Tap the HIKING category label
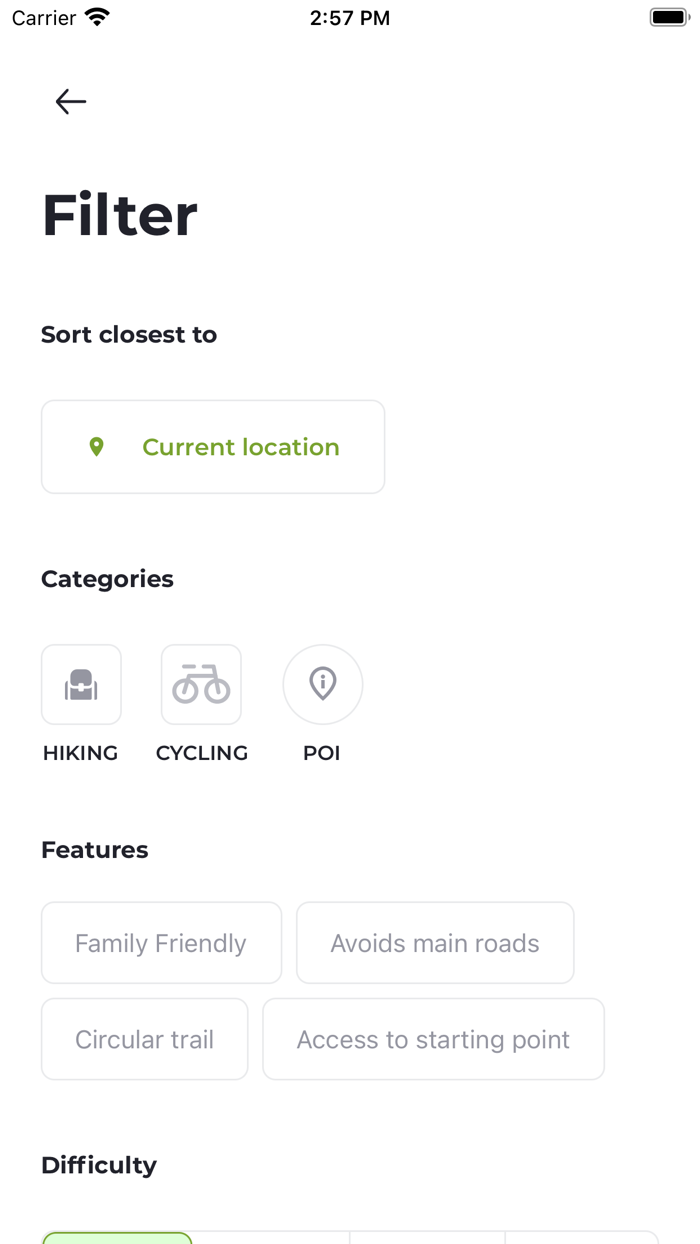 point(80,753)
